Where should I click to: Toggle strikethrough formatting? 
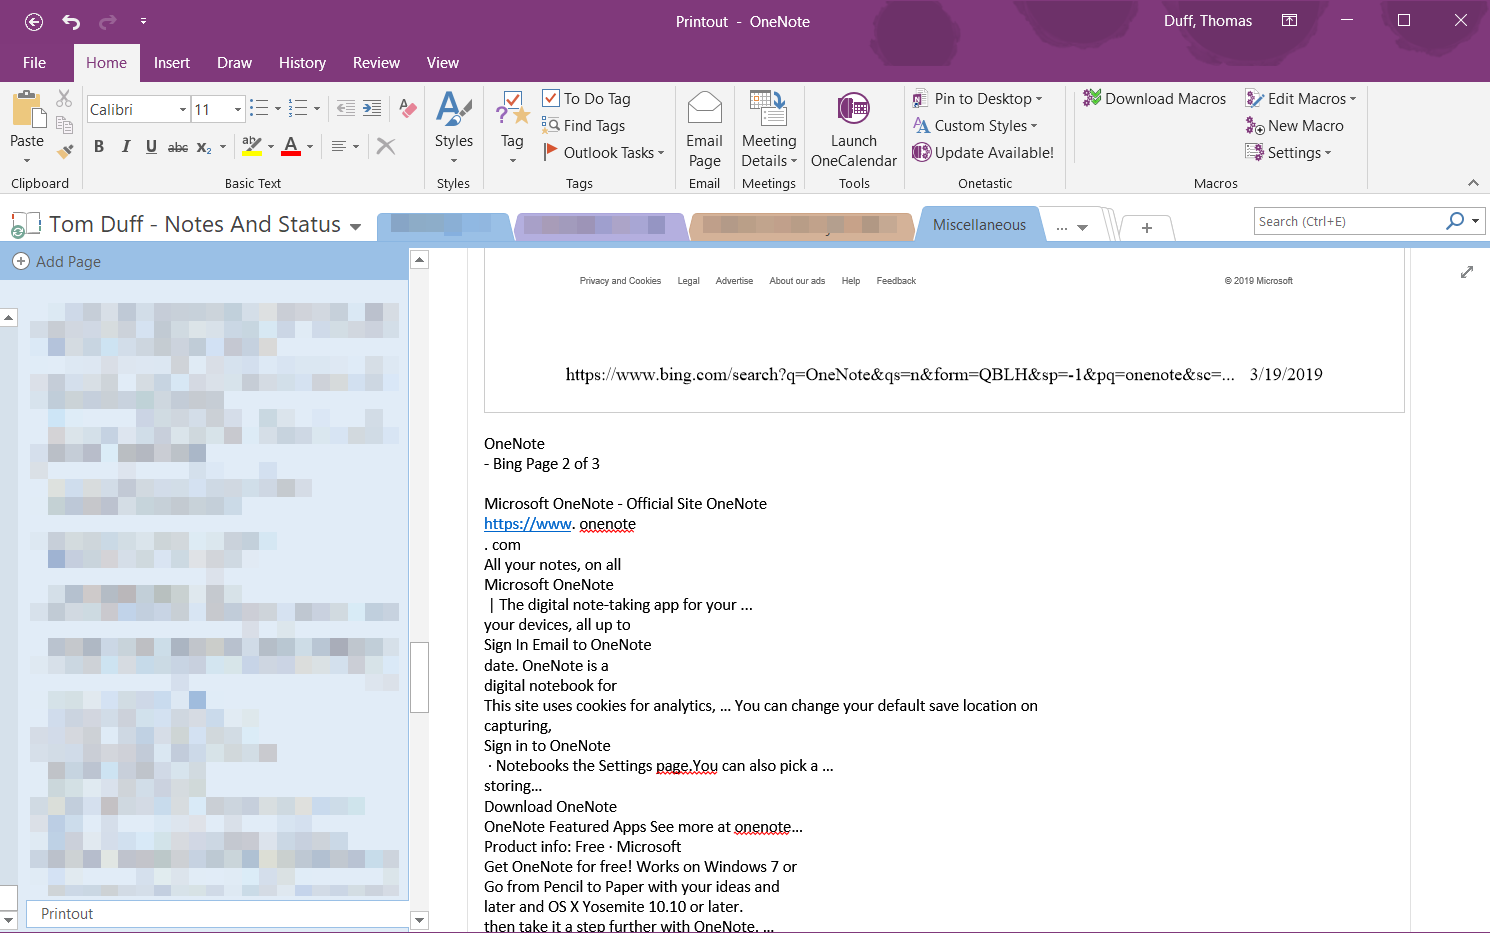coord(177,146)
